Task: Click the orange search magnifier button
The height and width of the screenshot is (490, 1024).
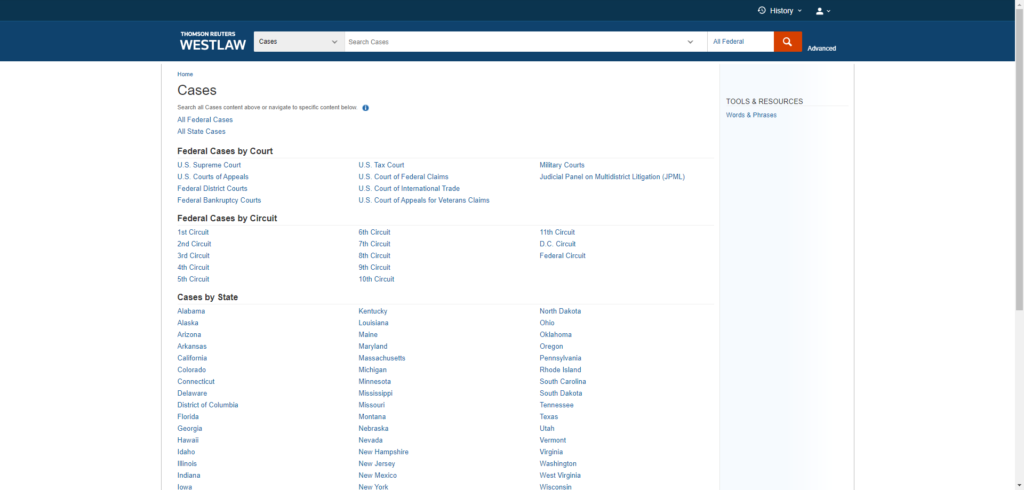Action: (x=788, y=42)
